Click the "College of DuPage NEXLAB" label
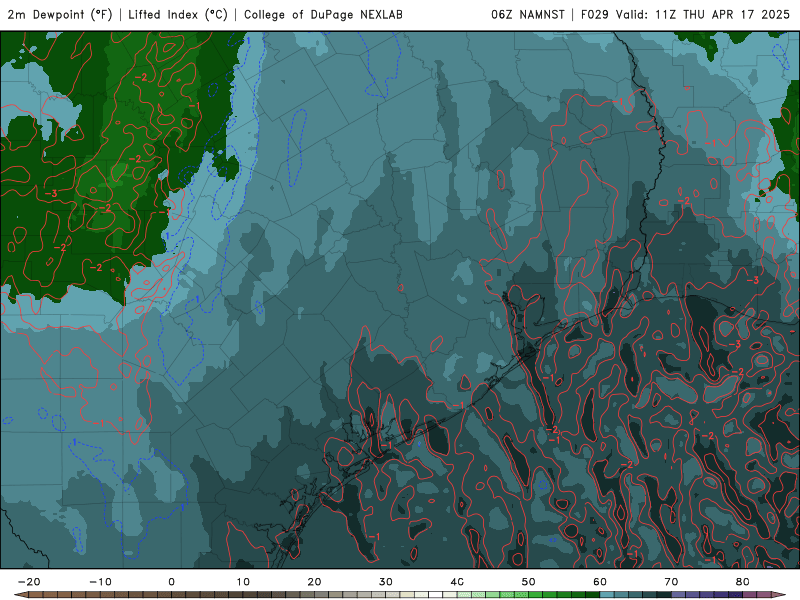Screen dimensions: 800x600 coord(323,14)
